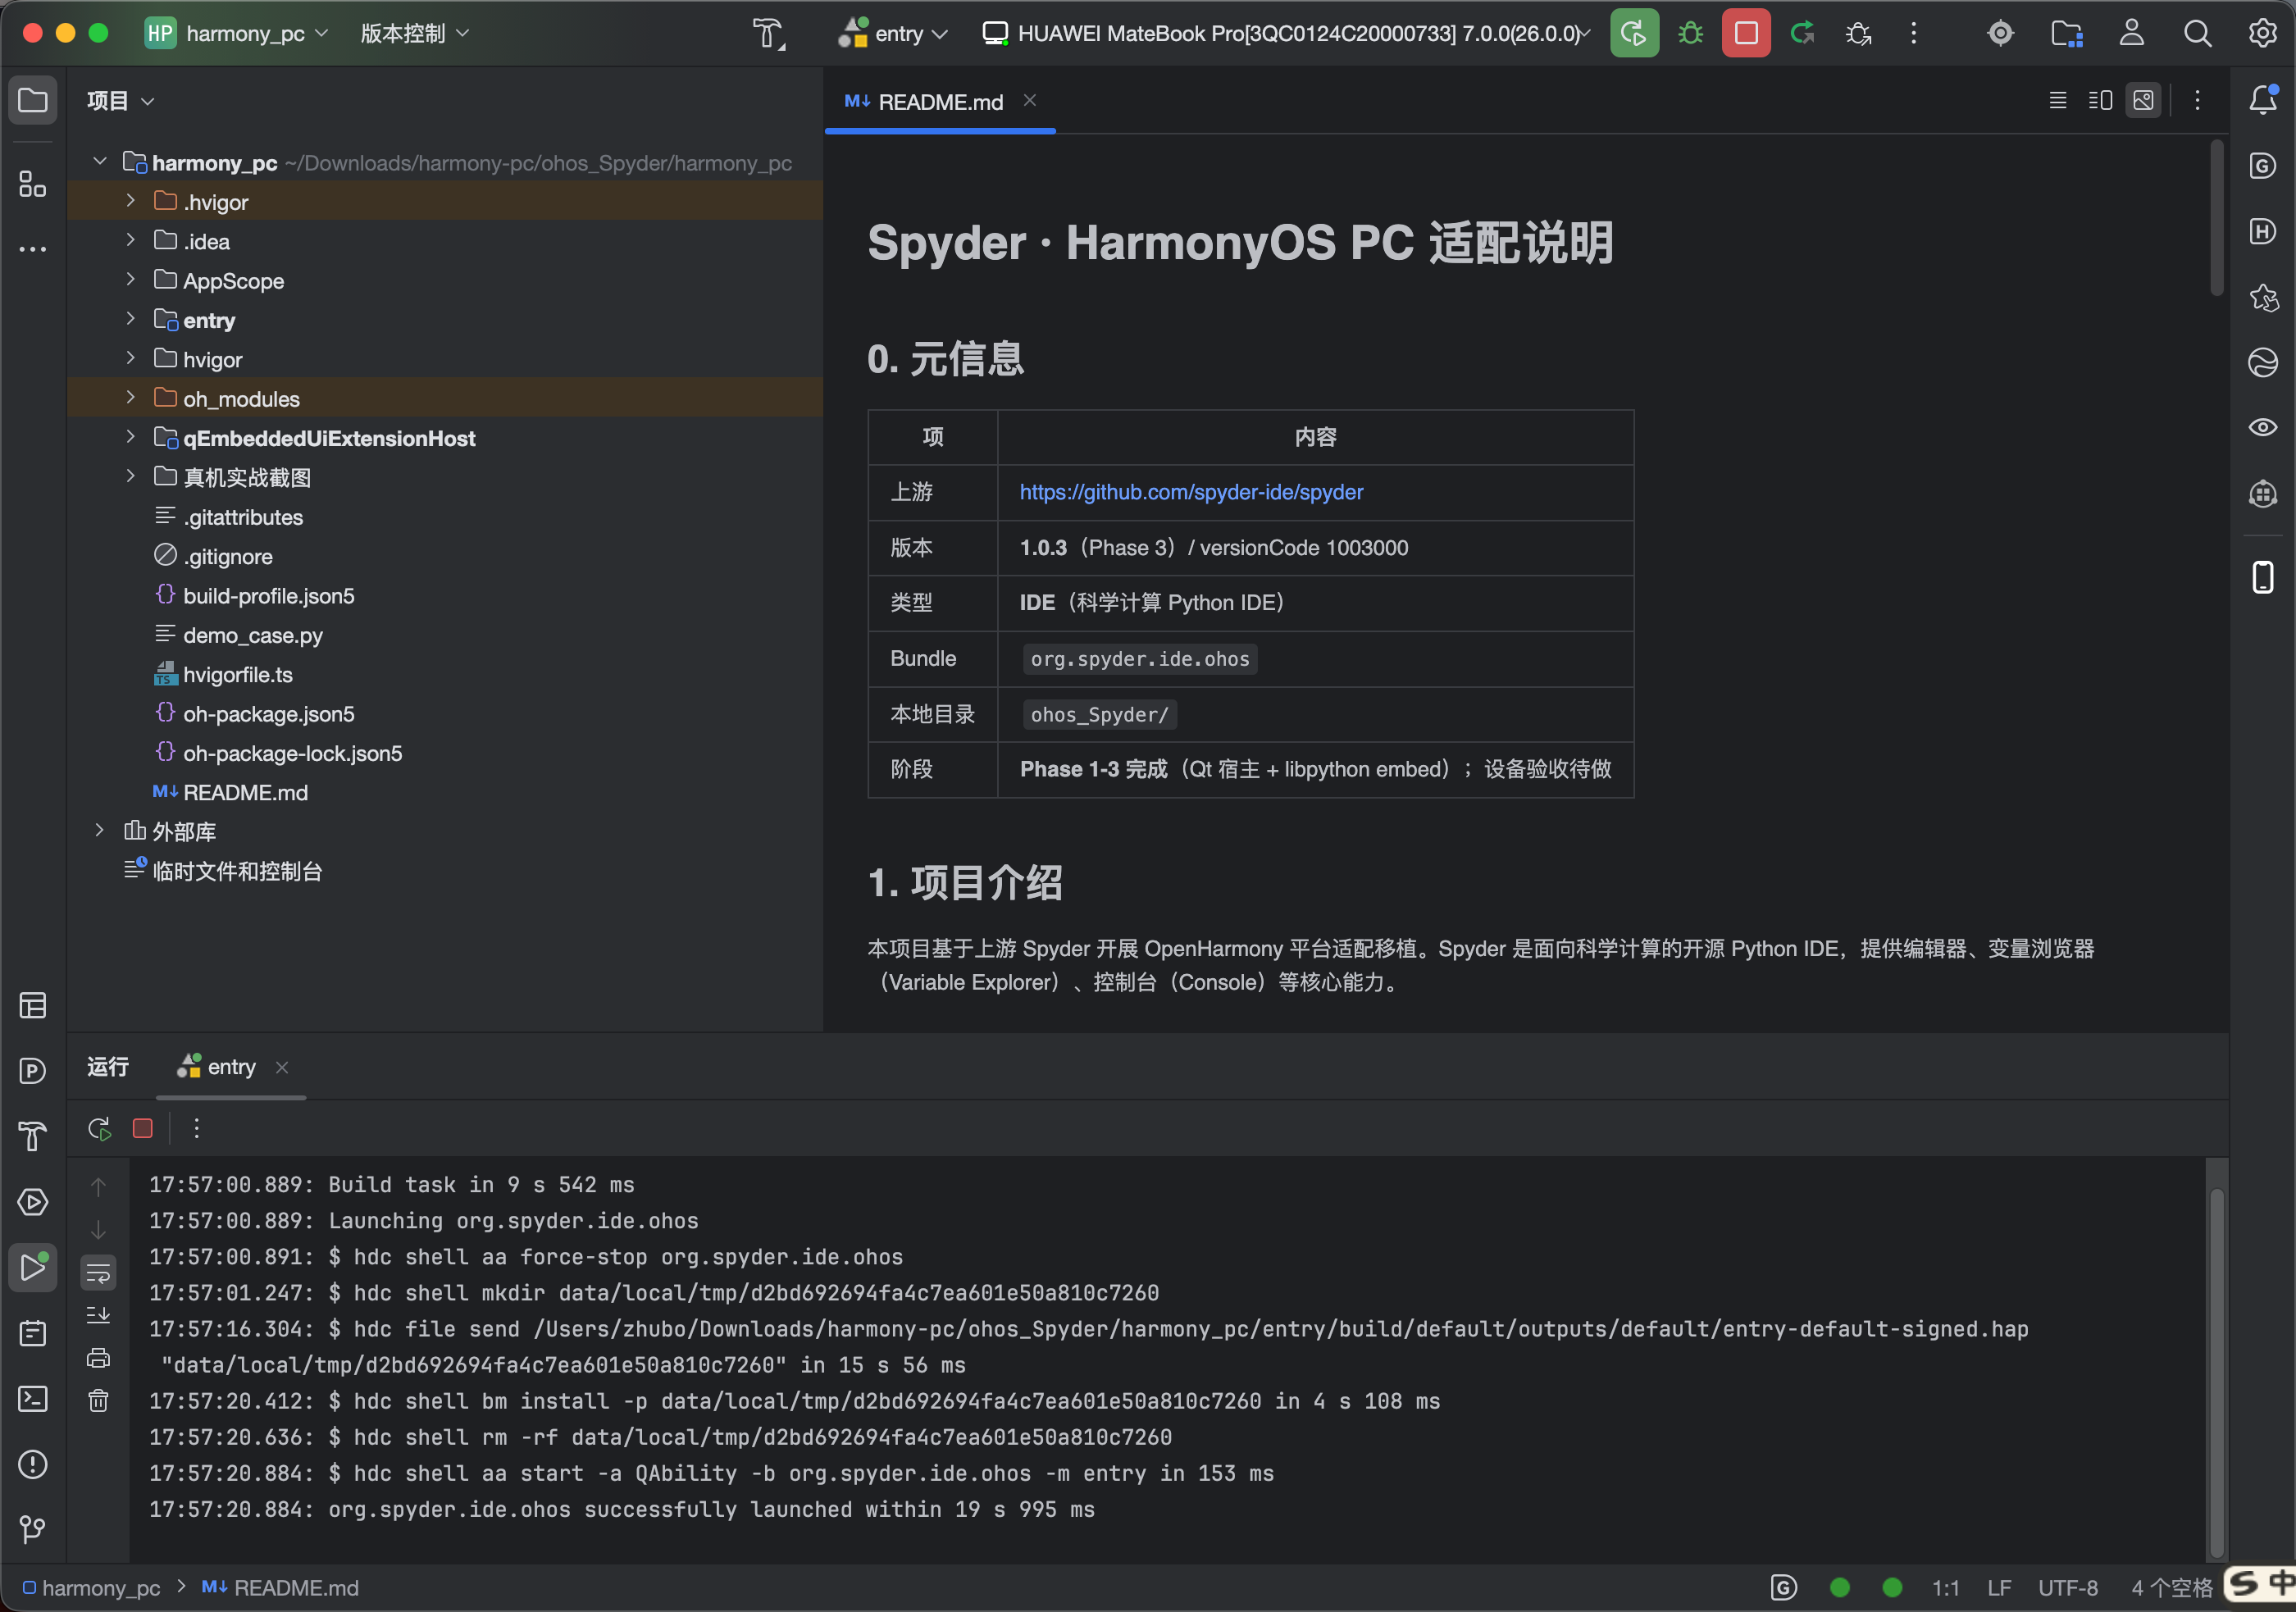This screenshot has width=2296, height=1612.
Task: Print console output icon
Action: [98, 1358]
